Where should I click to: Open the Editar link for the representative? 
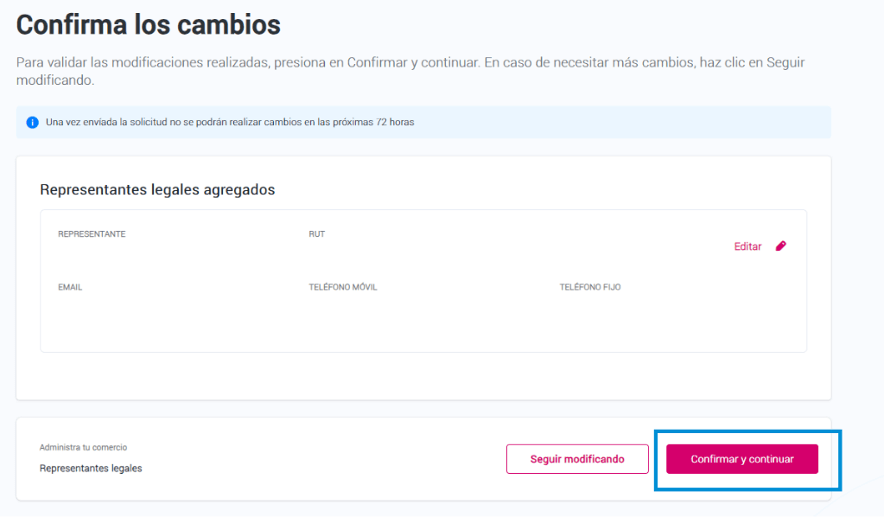point(748,246)
